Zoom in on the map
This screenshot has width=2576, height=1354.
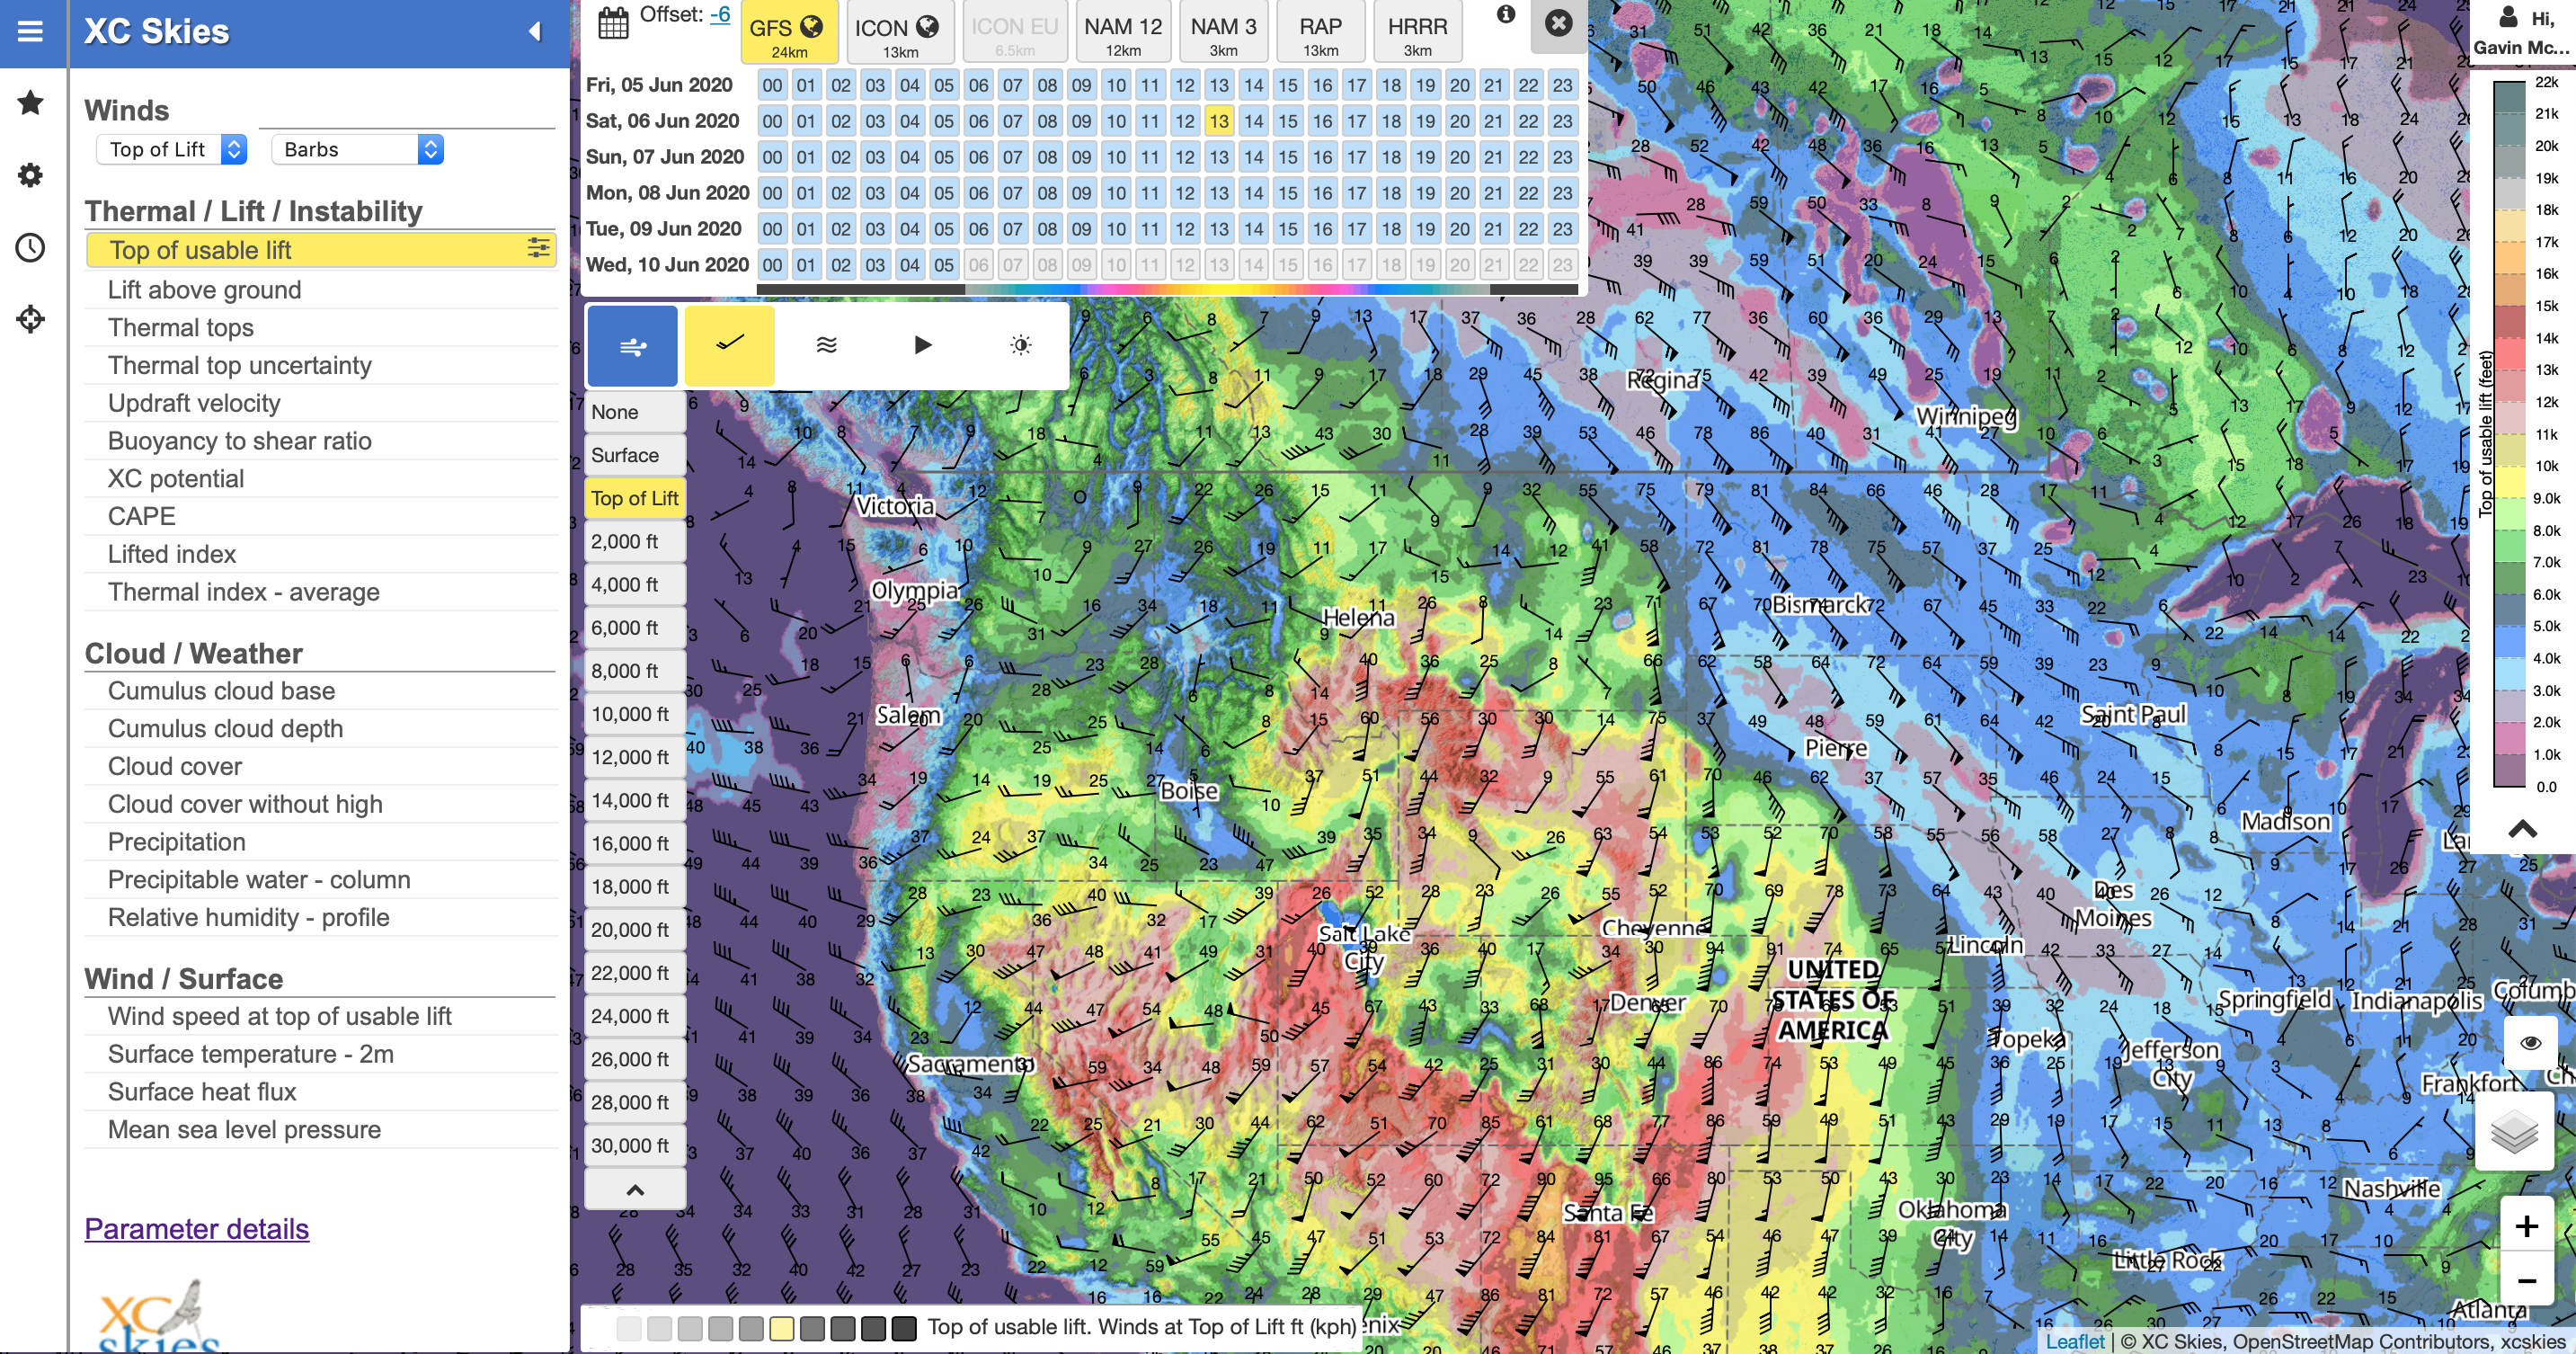[2527, 1226]
